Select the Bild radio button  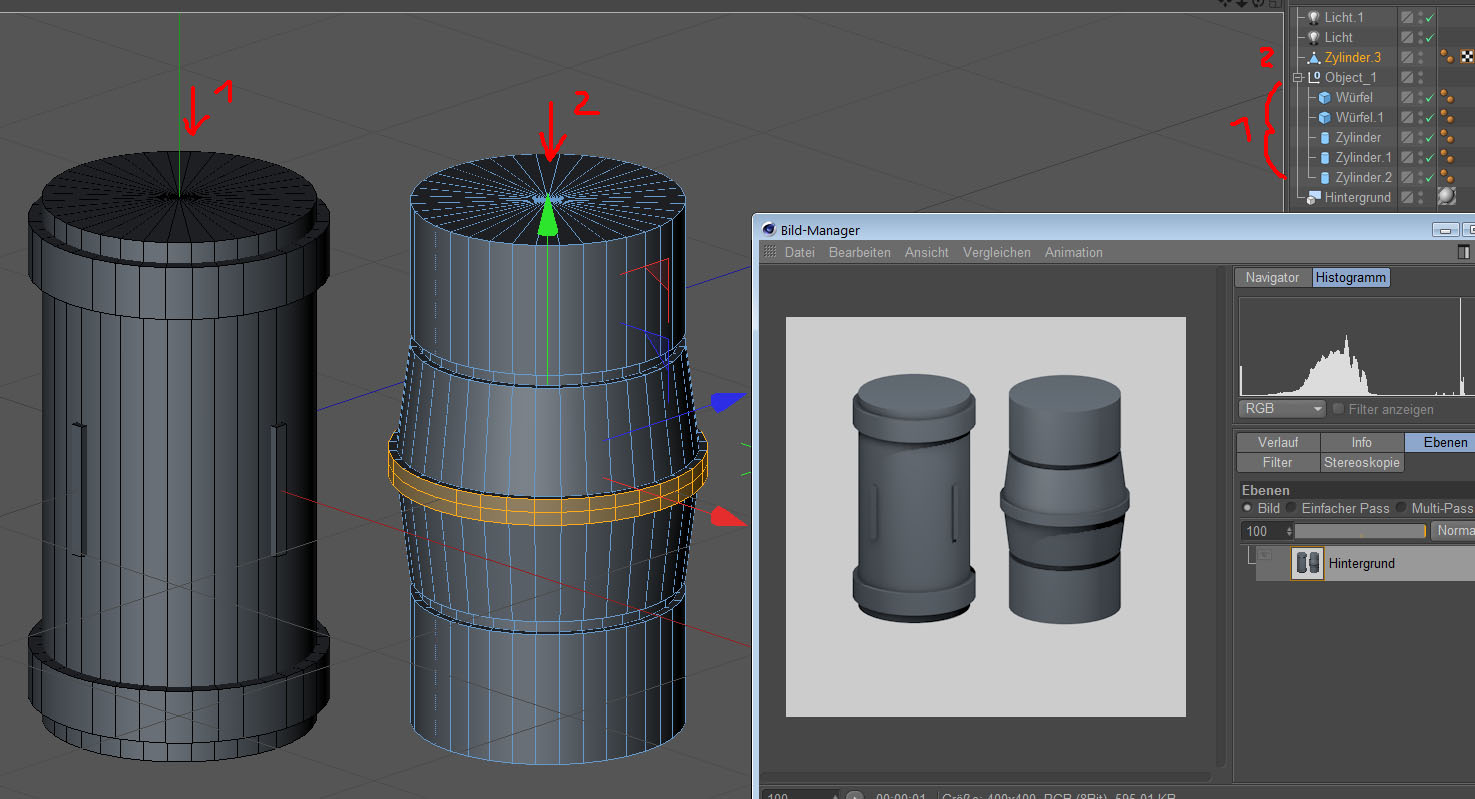coord(1247,508)
